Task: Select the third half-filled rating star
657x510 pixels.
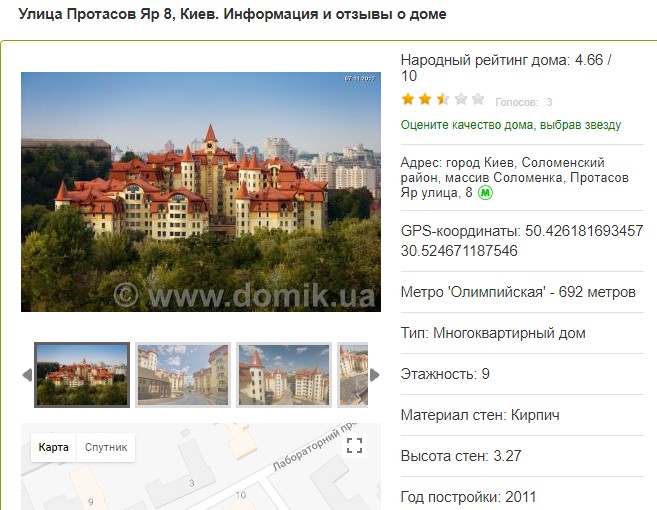Action: 443,99
